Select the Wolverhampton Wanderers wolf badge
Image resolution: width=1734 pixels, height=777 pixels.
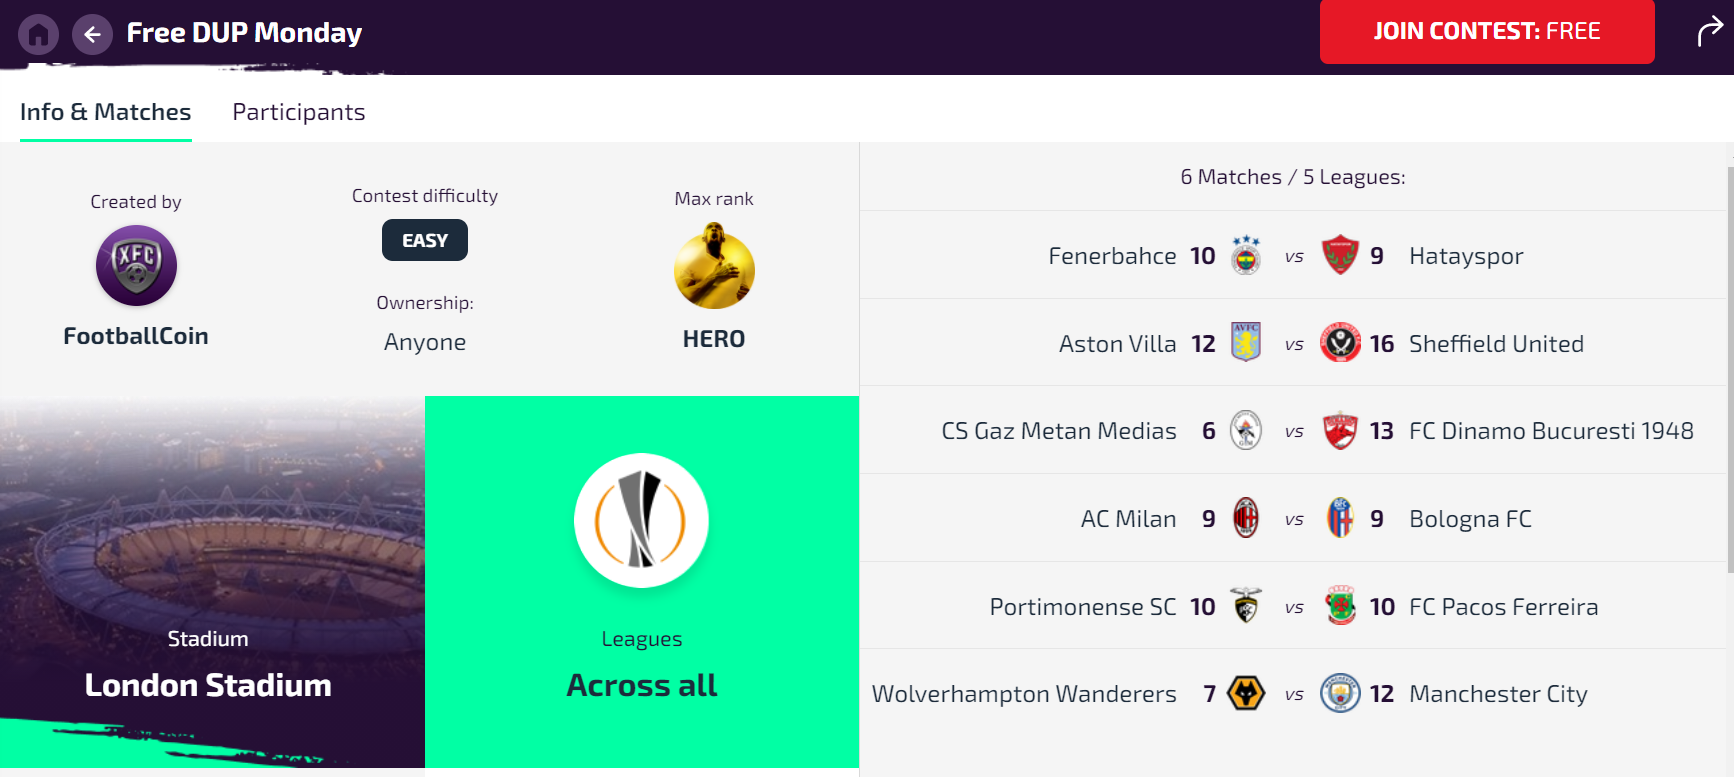(x=1246, y=693)
